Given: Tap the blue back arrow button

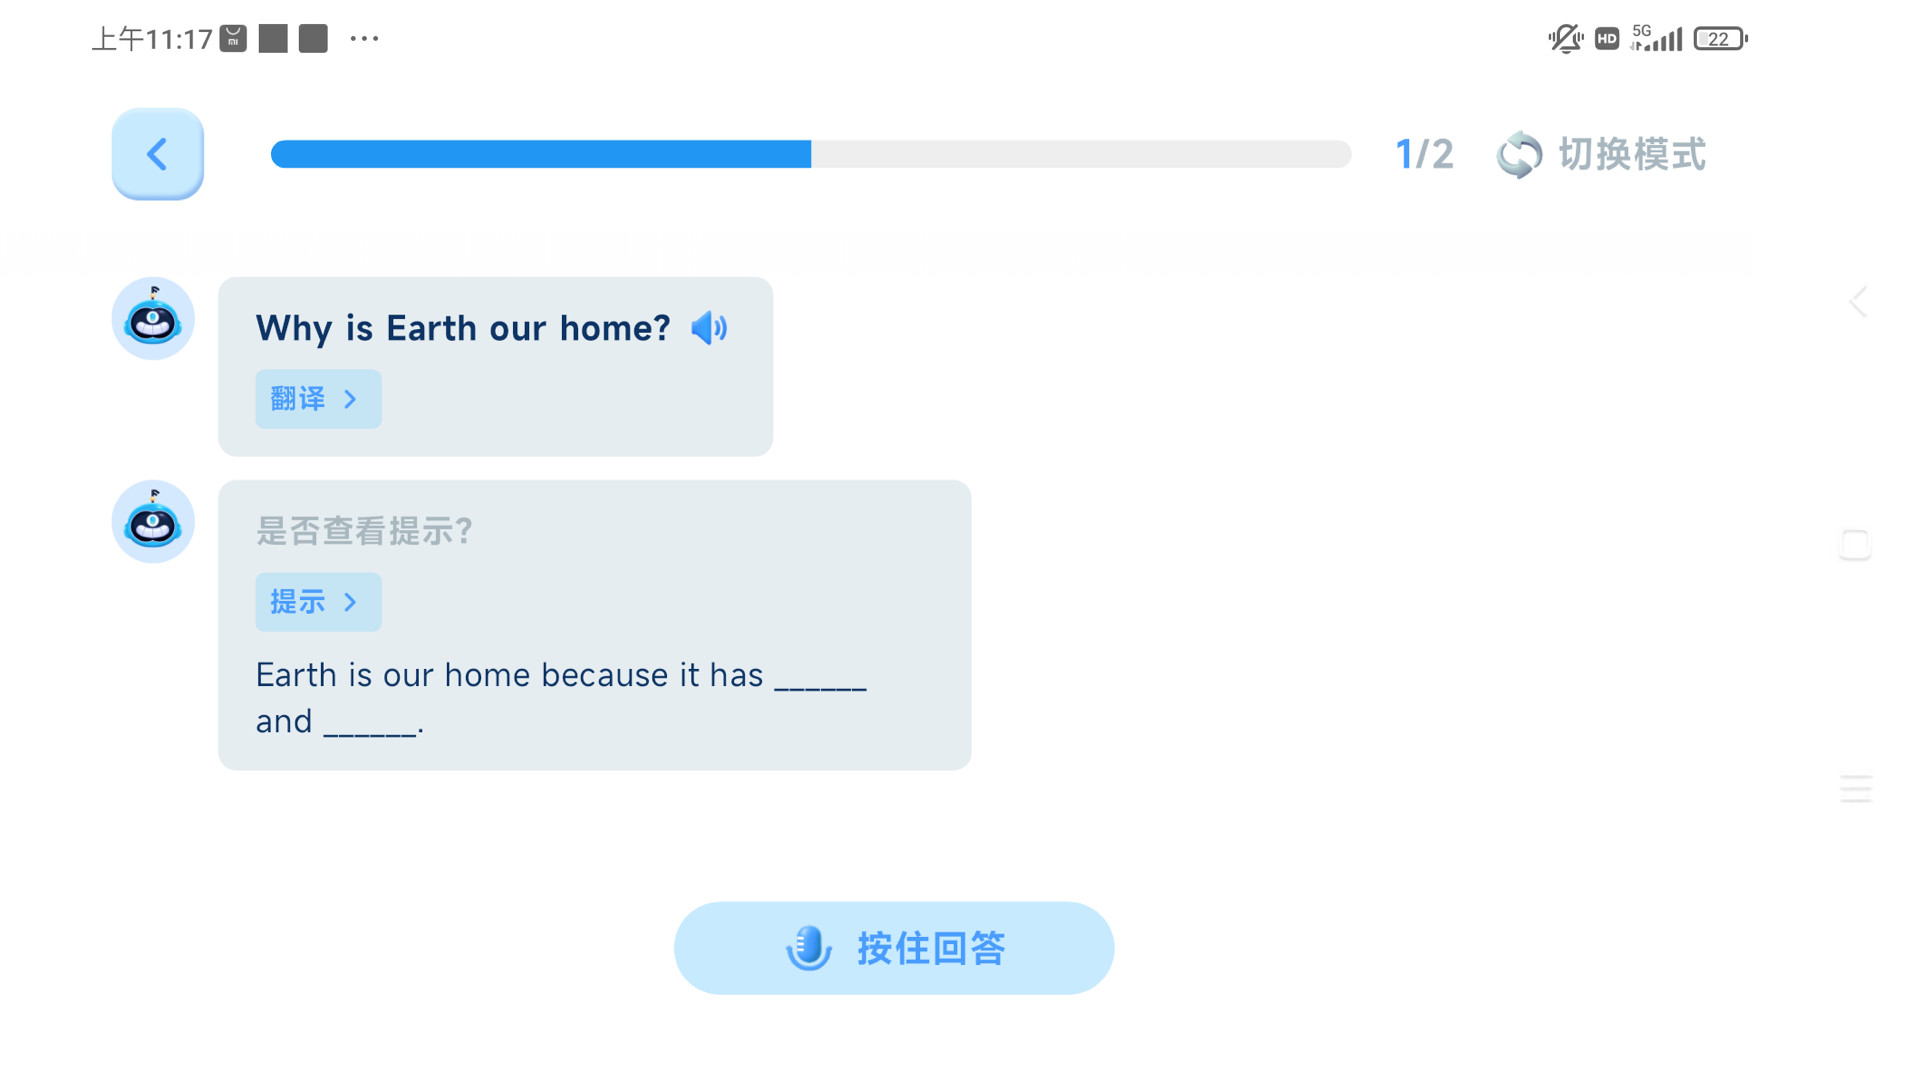Looking at the screenshot, I should tap(157, 154).
